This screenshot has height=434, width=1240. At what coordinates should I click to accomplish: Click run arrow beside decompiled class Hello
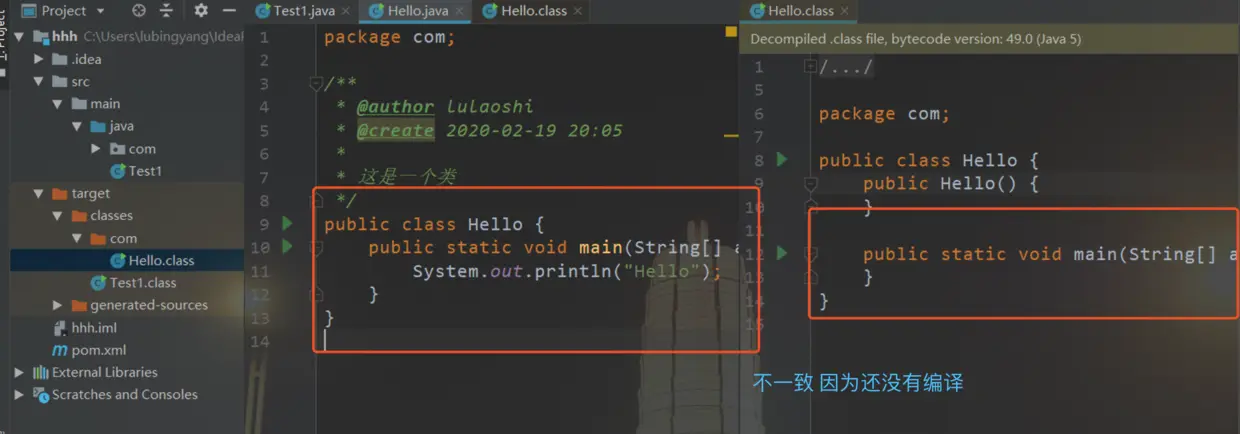(x=782, y=159)
